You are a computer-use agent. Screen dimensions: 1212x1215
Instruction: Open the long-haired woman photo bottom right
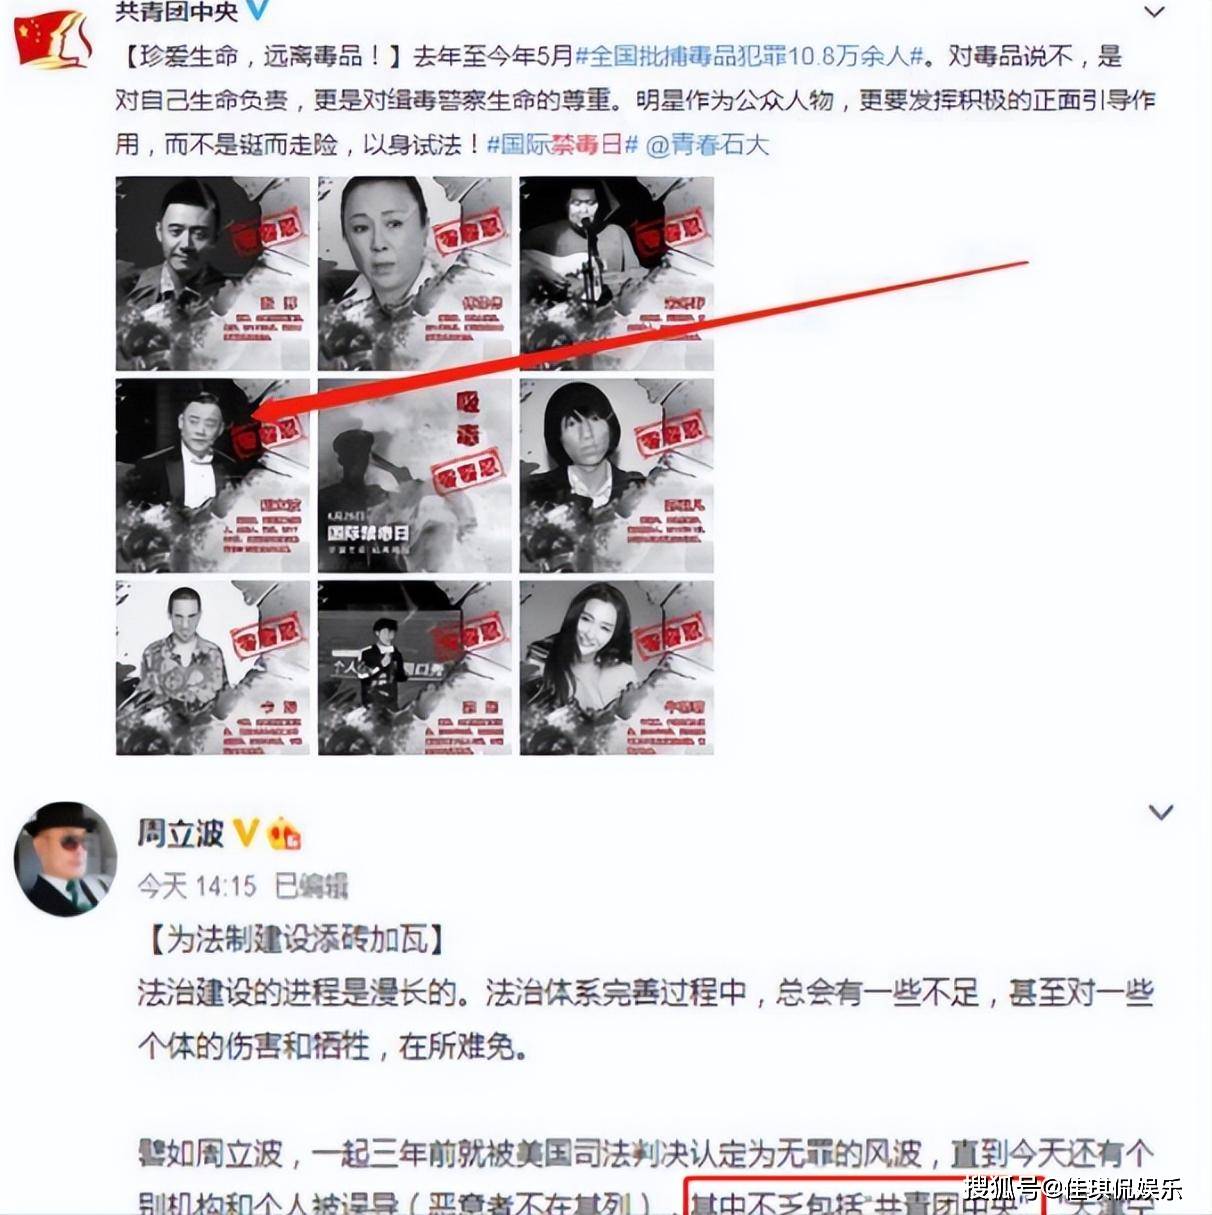click(x=617, y=667)
